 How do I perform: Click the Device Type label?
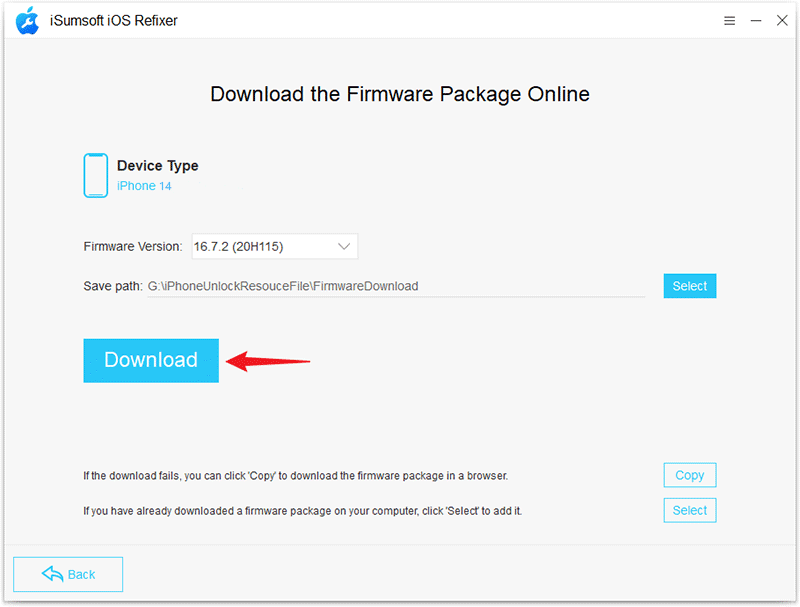pyautogui.click(x=157, y=166)
